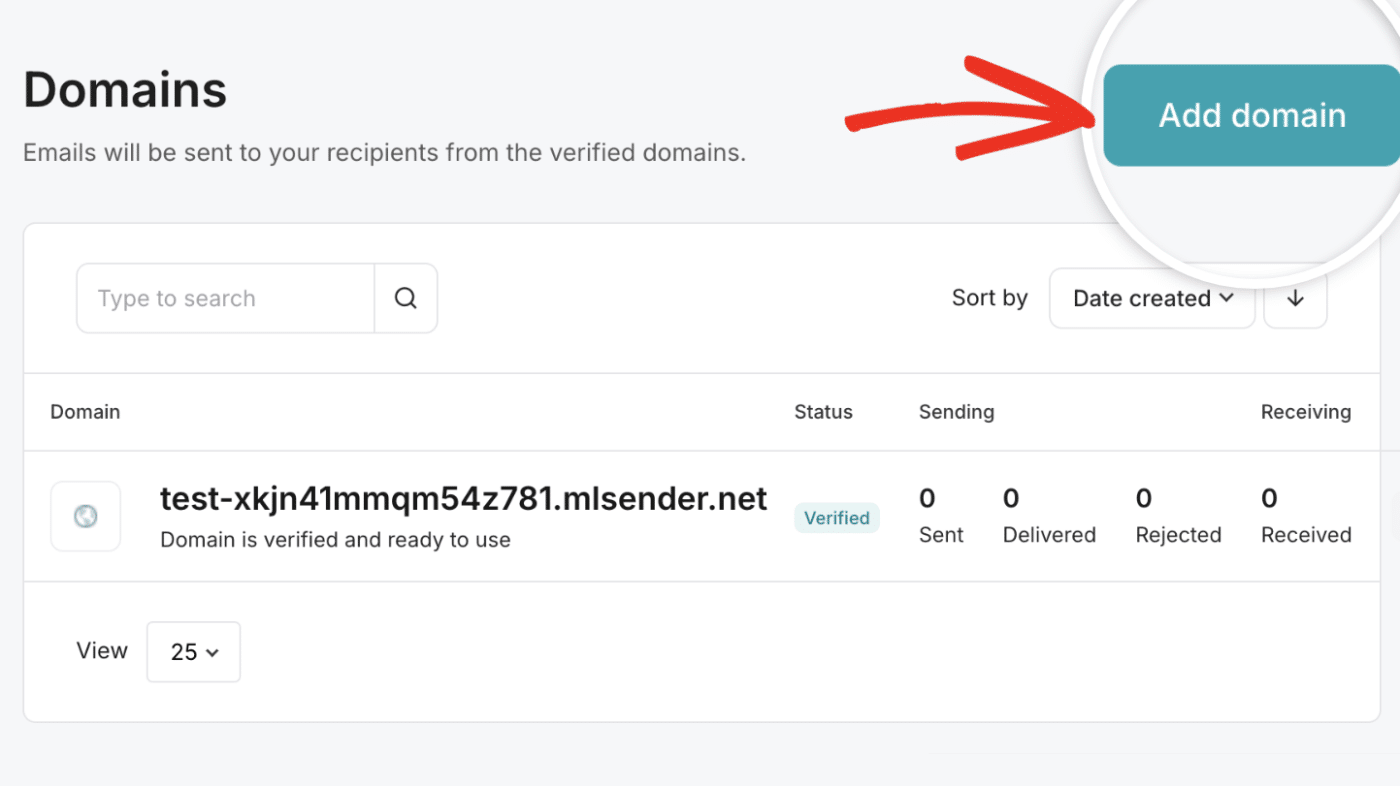
Task: Click the Domains page heading
Action: coord(125,90)
